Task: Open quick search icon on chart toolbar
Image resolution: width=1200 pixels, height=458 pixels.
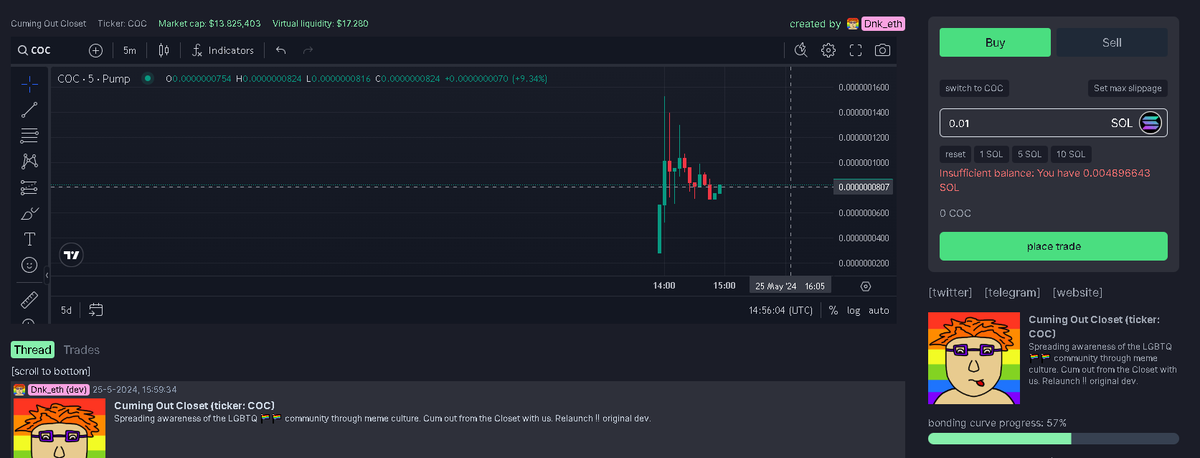Action: click(800, 50)
